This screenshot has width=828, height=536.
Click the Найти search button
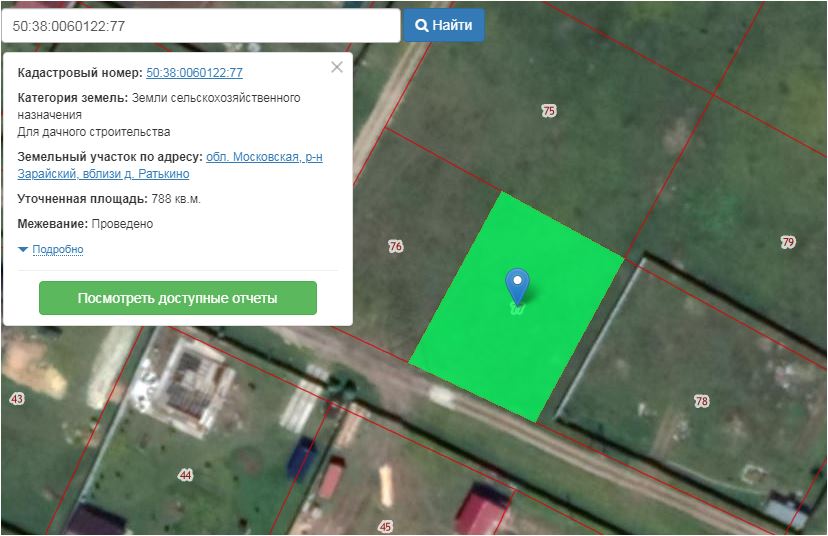click(444, 25)
